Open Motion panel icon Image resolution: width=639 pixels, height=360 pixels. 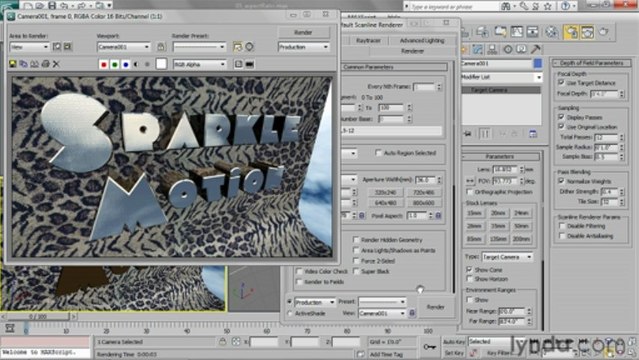[x=508, y=49]
